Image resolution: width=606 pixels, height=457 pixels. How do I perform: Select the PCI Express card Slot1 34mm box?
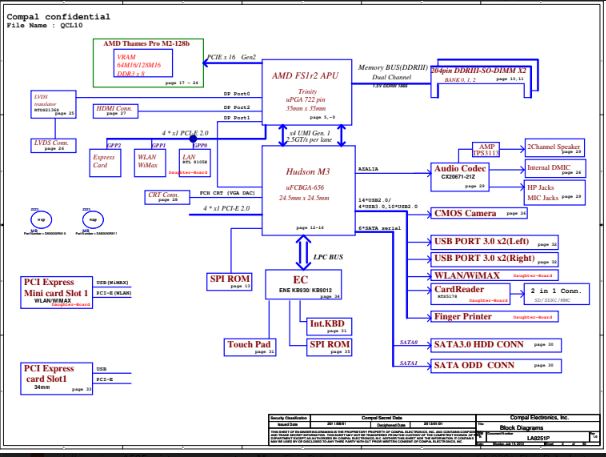(x=56, y=379)
